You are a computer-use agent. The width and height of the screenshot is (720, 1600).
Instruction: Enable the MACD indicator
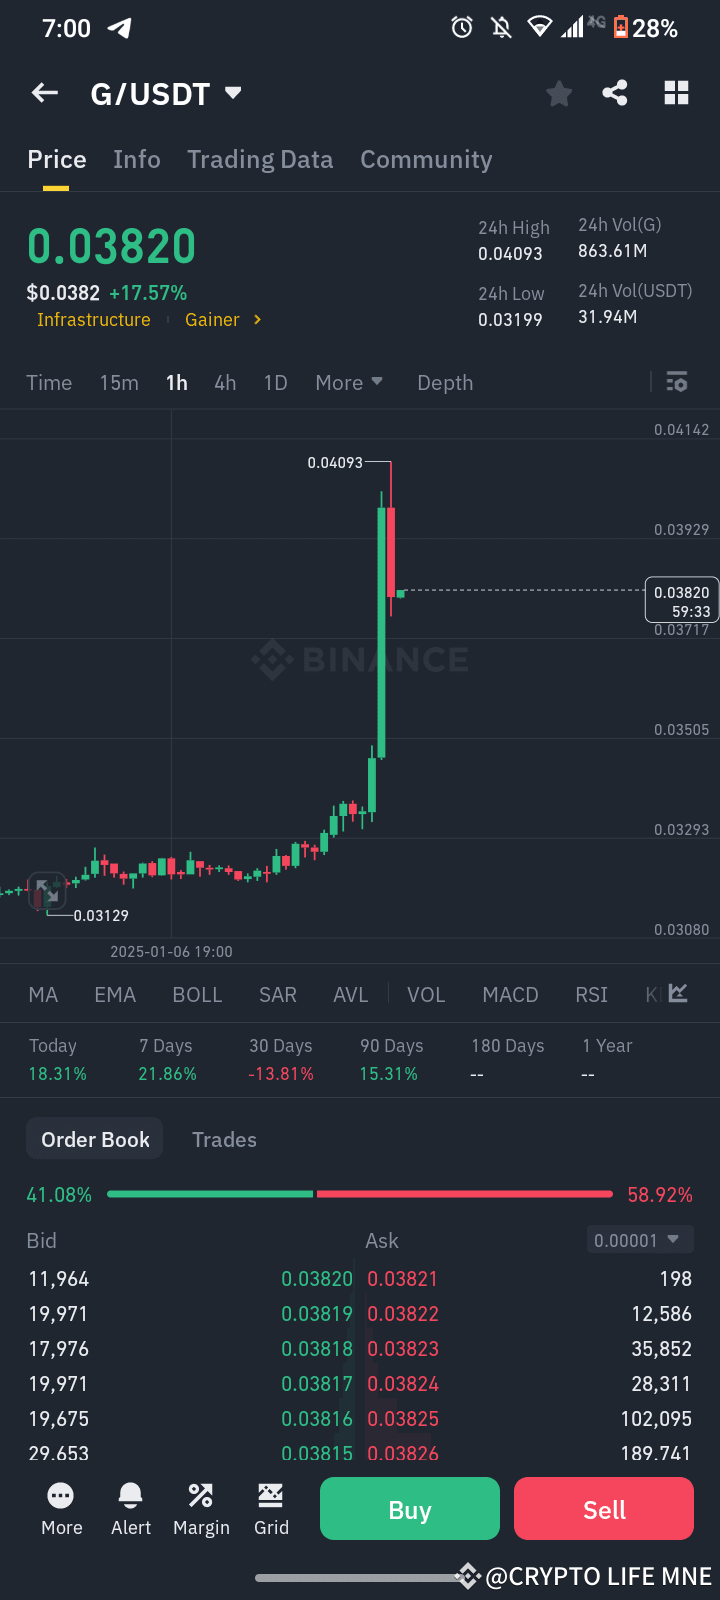510,994
